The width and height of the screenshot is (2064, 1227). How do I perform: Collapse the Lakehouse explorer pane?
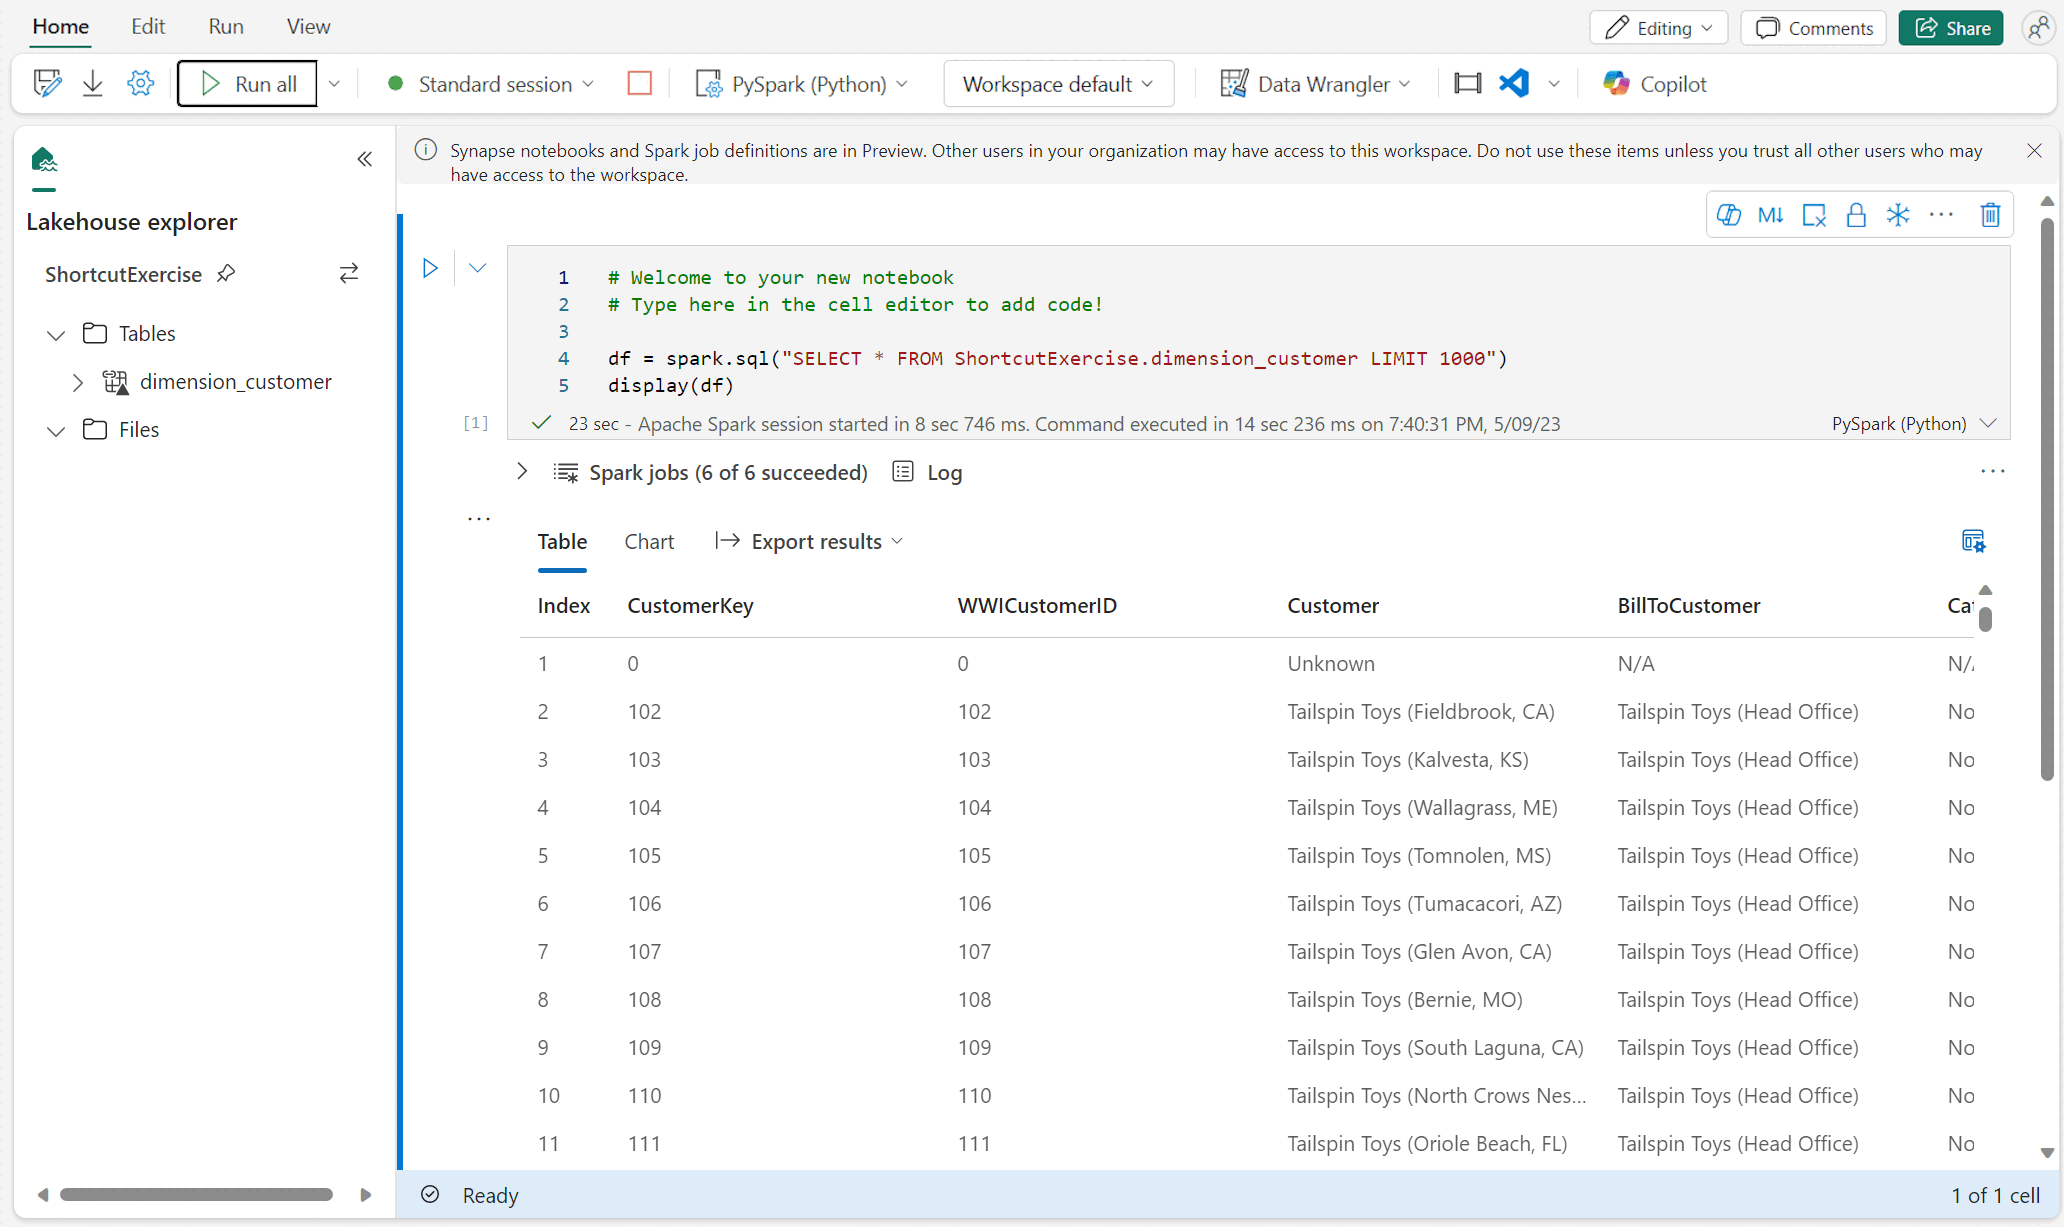[365, 159]
